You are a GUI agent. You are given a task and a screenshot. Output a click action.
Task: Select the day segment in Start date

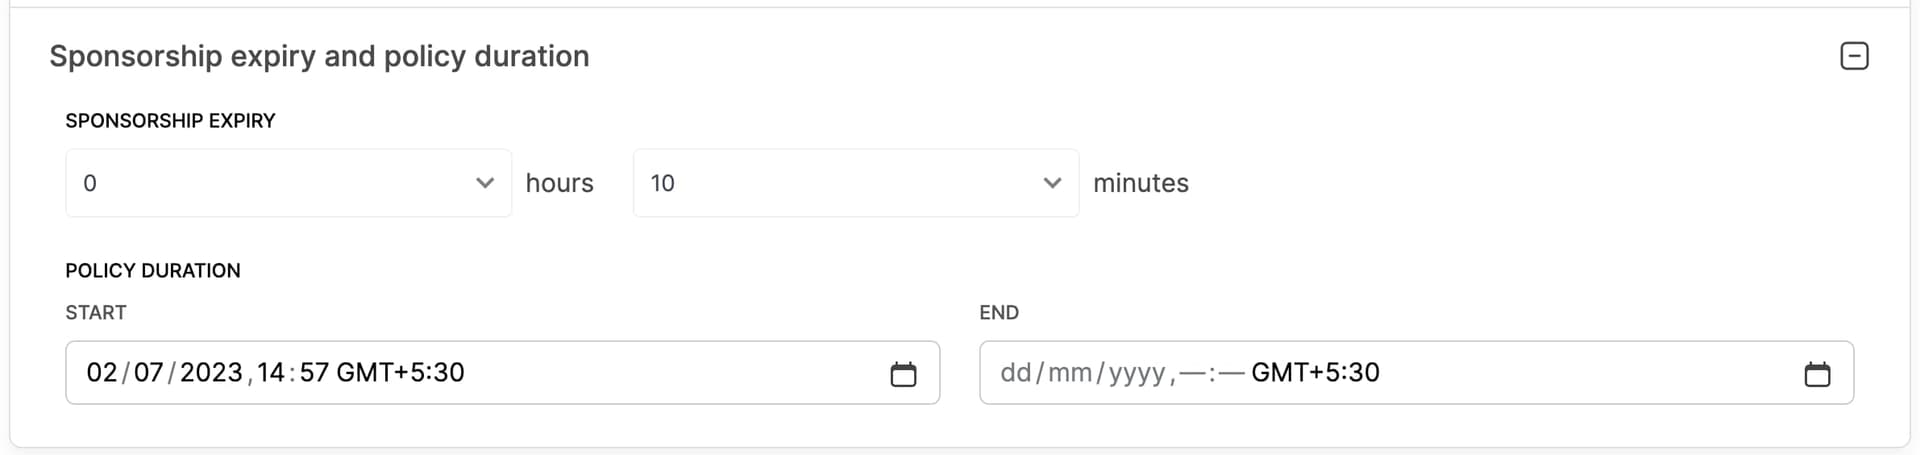tap(102, 373)
